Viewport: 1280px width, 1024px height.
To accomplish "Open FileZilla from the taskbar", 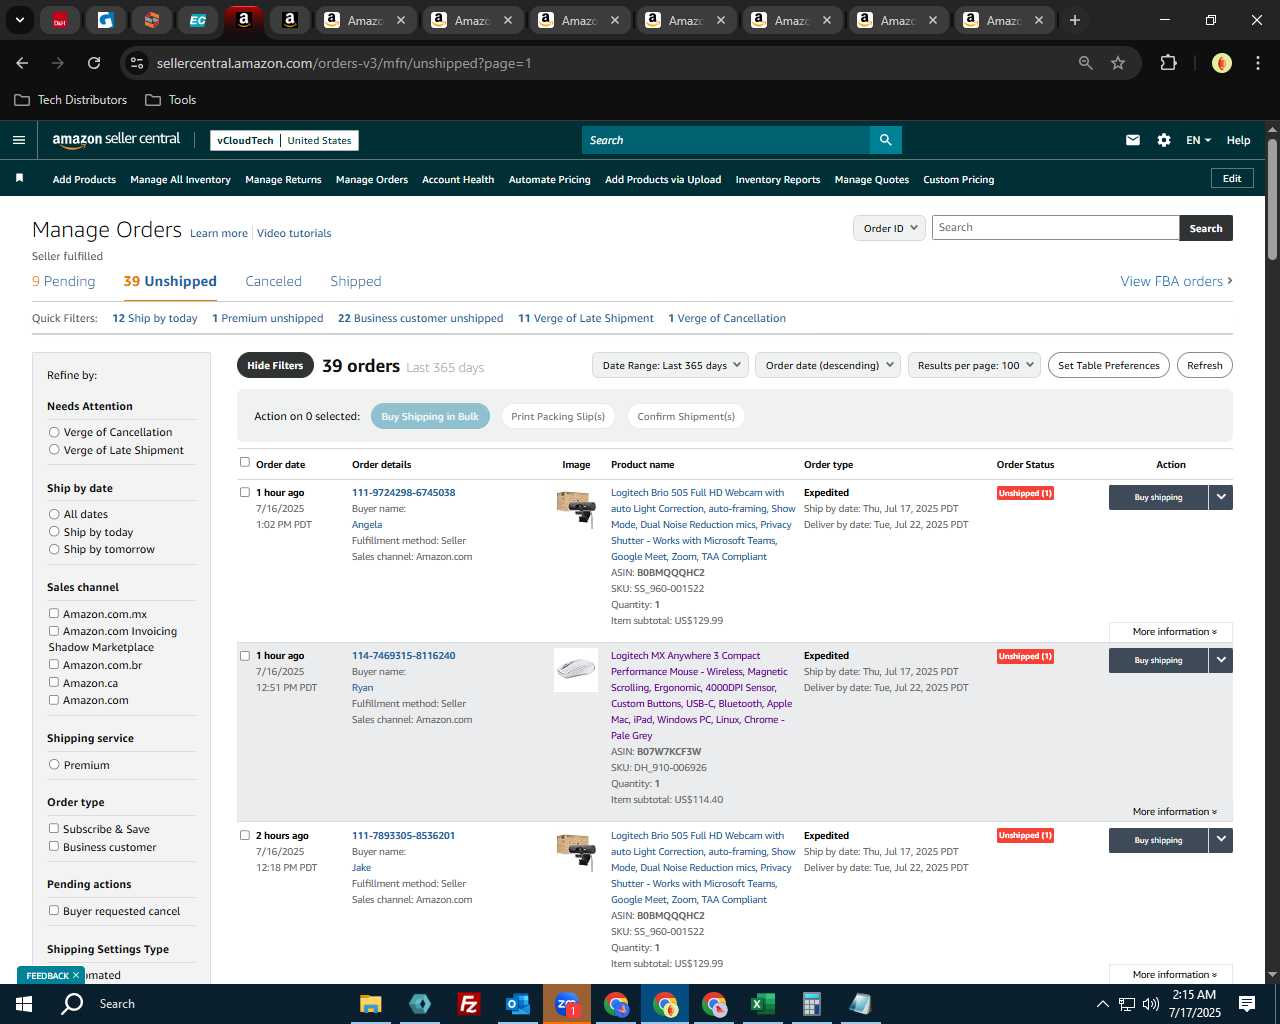I will (x=468, y=1004).
